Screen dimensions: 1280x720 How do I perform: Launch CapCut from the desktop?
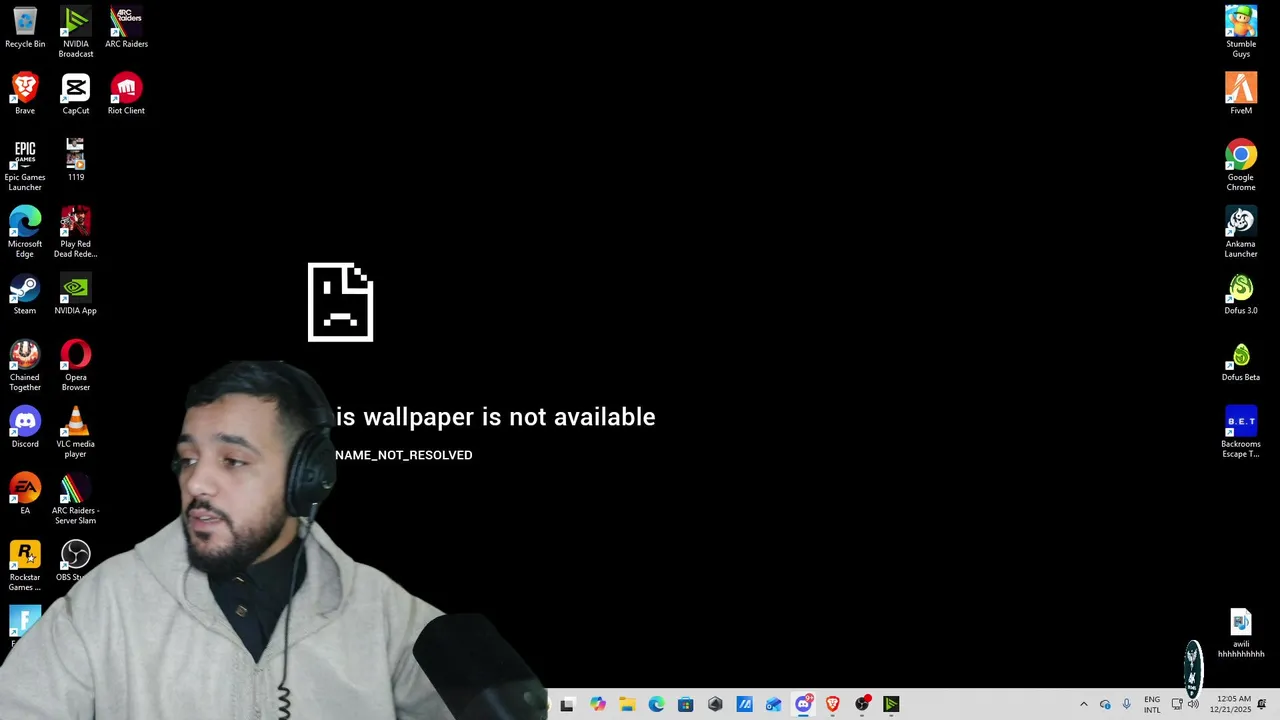pyautogui.click(x=76, y=95)
